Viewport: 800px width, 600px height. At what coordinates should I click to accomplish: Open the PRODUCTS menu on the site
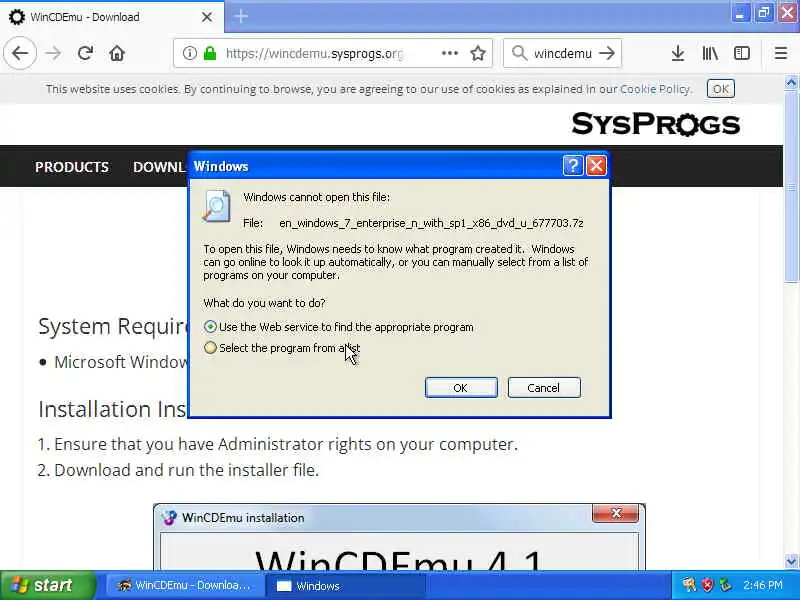tap(71, 167)
